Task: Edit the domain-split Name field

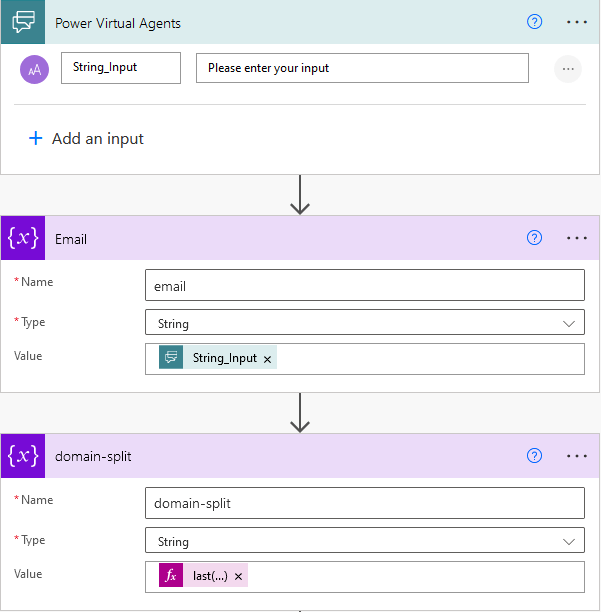Action: tap(365, 503)
